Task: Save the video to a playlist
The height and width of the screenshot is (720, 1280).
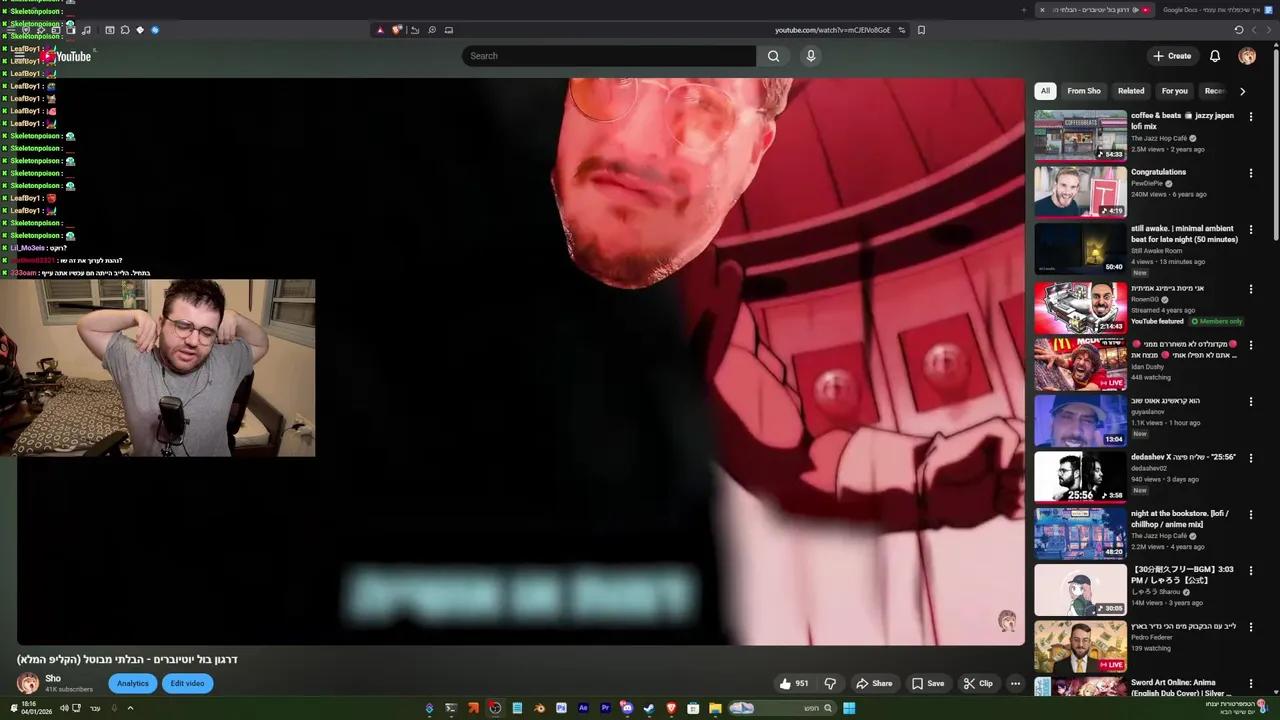Action: (x=928, y=684)
